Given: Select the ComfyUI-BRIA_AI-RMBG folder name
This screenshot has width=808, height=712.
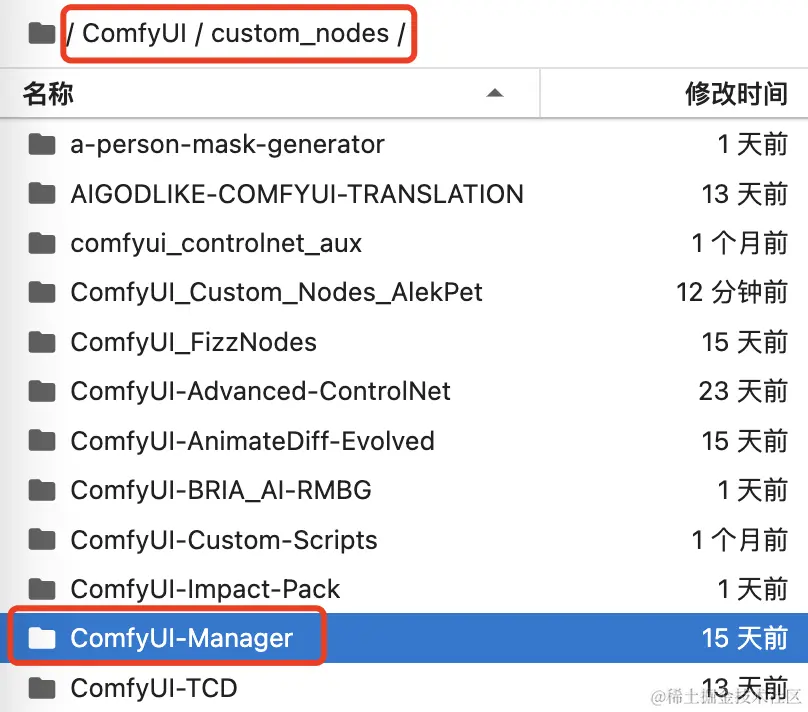Looking at the screenshot, I should pos(221,490).
